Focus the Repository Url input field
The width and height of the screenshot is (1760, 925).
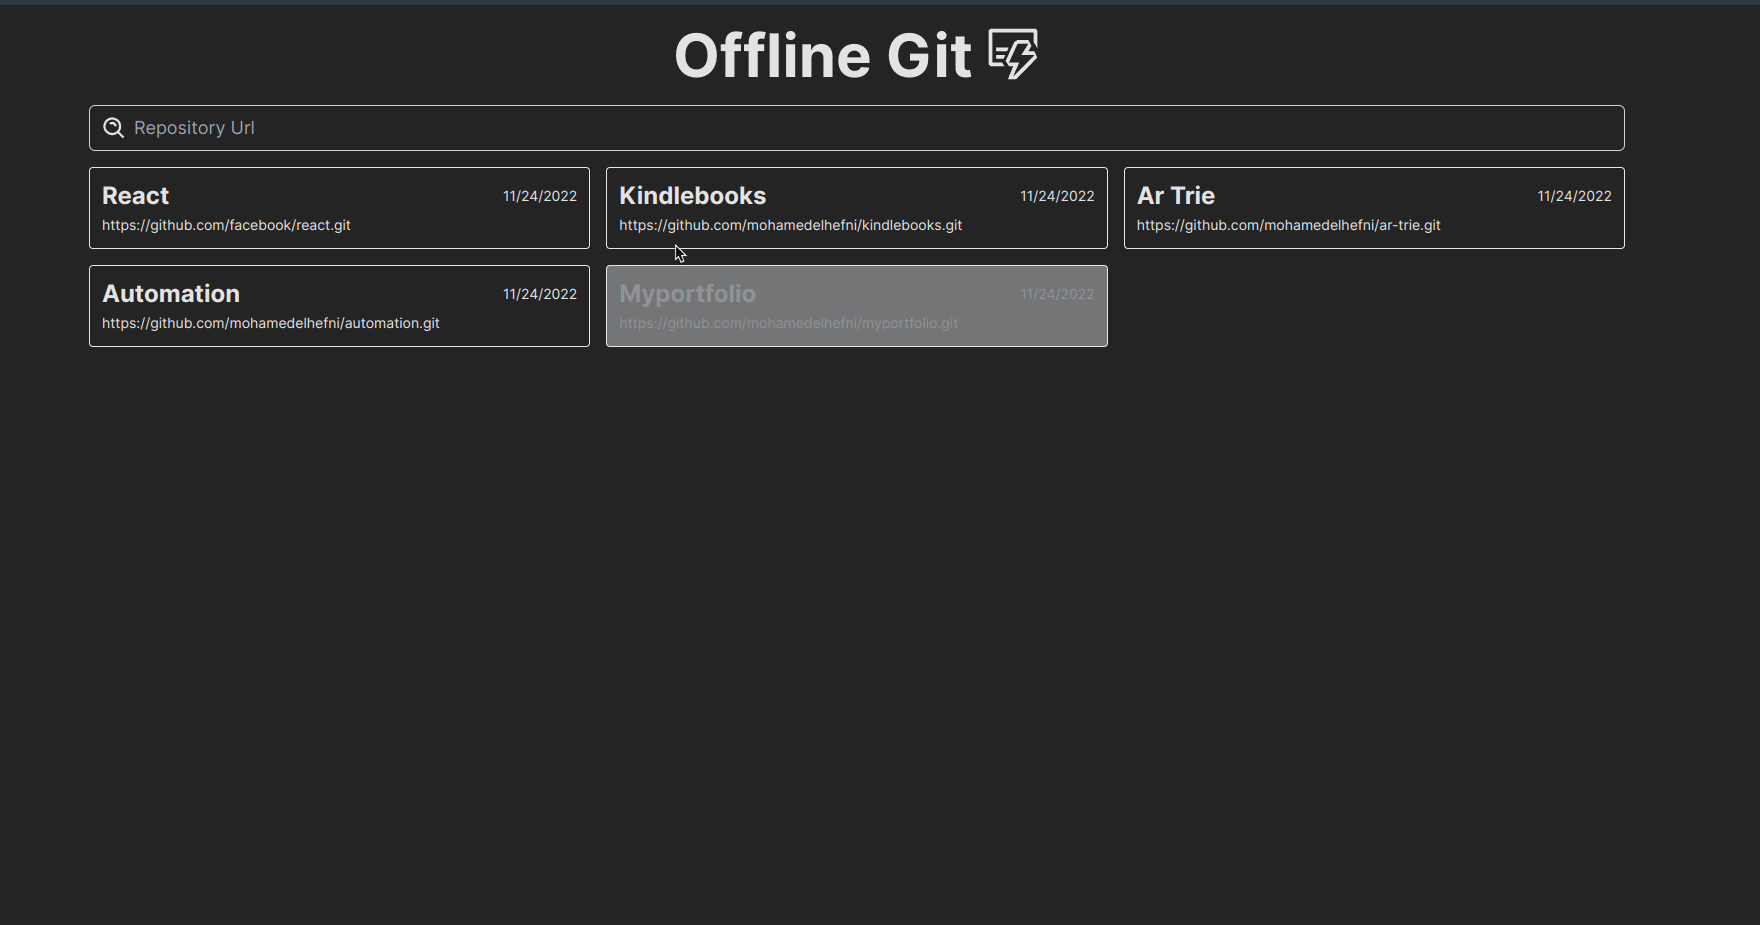tap(857, 128)
